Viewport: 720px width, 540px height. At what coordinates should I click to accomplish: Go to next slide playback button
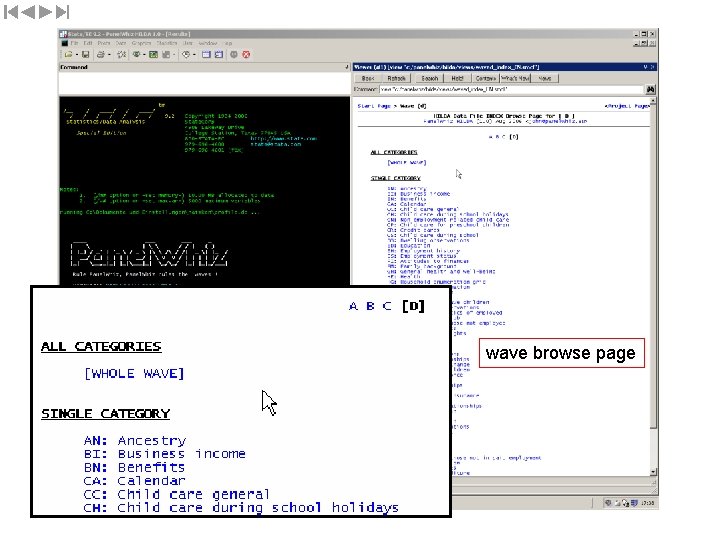coord(45,12)
